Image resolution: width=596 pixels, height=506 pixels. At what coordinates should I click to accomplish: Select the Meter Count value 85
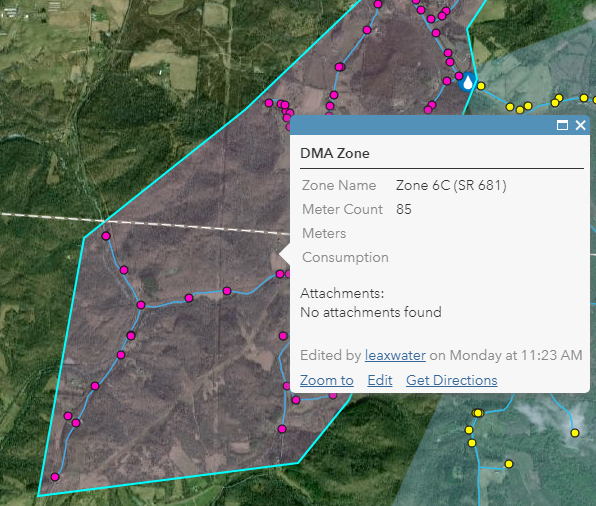pos(404,209)
